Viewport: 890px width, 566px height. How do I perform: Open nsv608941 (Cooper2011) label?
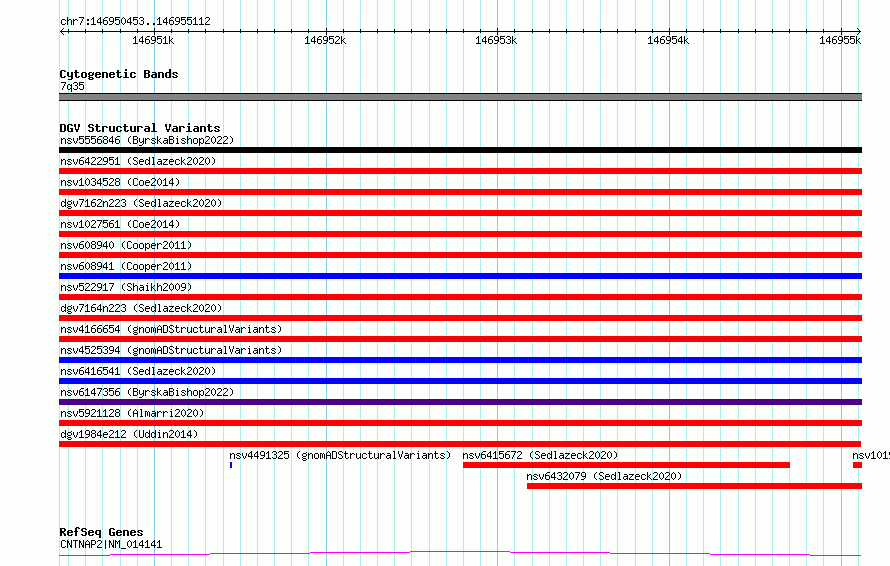pos(126,266)
